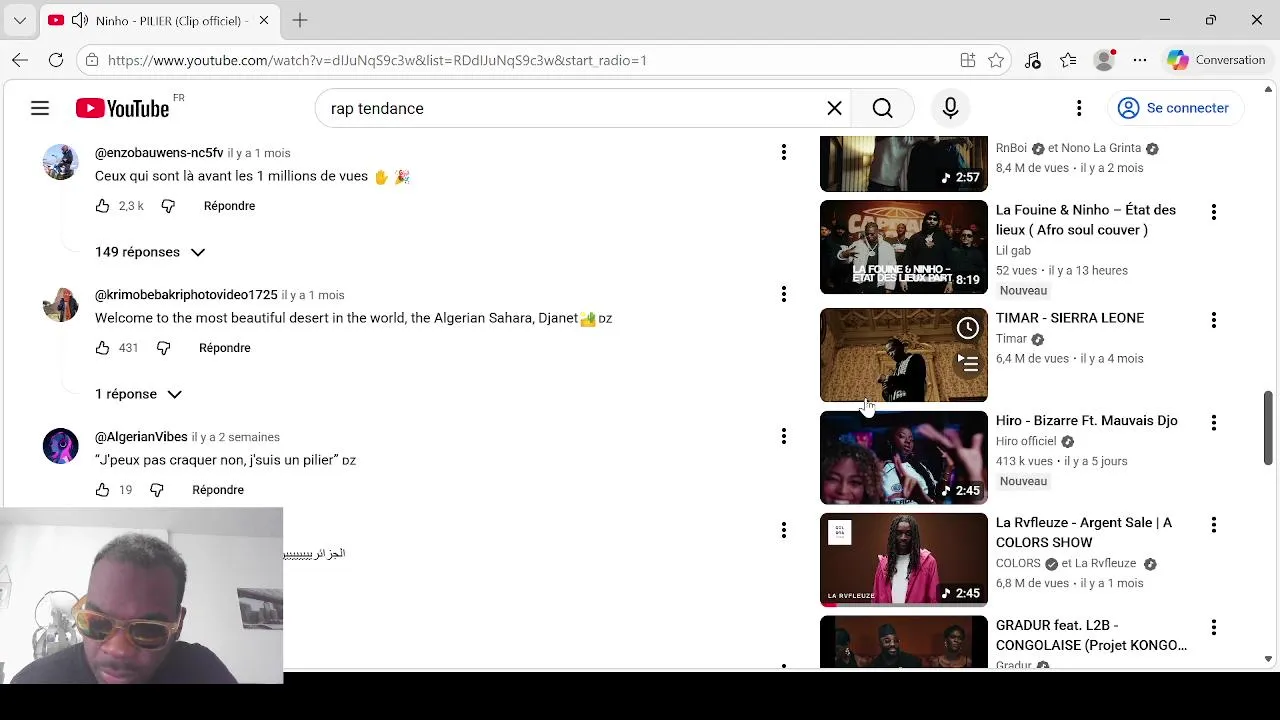The width and height of the screenshot is (1280, 720).
Task: Go to YouTube home via logo
Action: tap(122, 108)
